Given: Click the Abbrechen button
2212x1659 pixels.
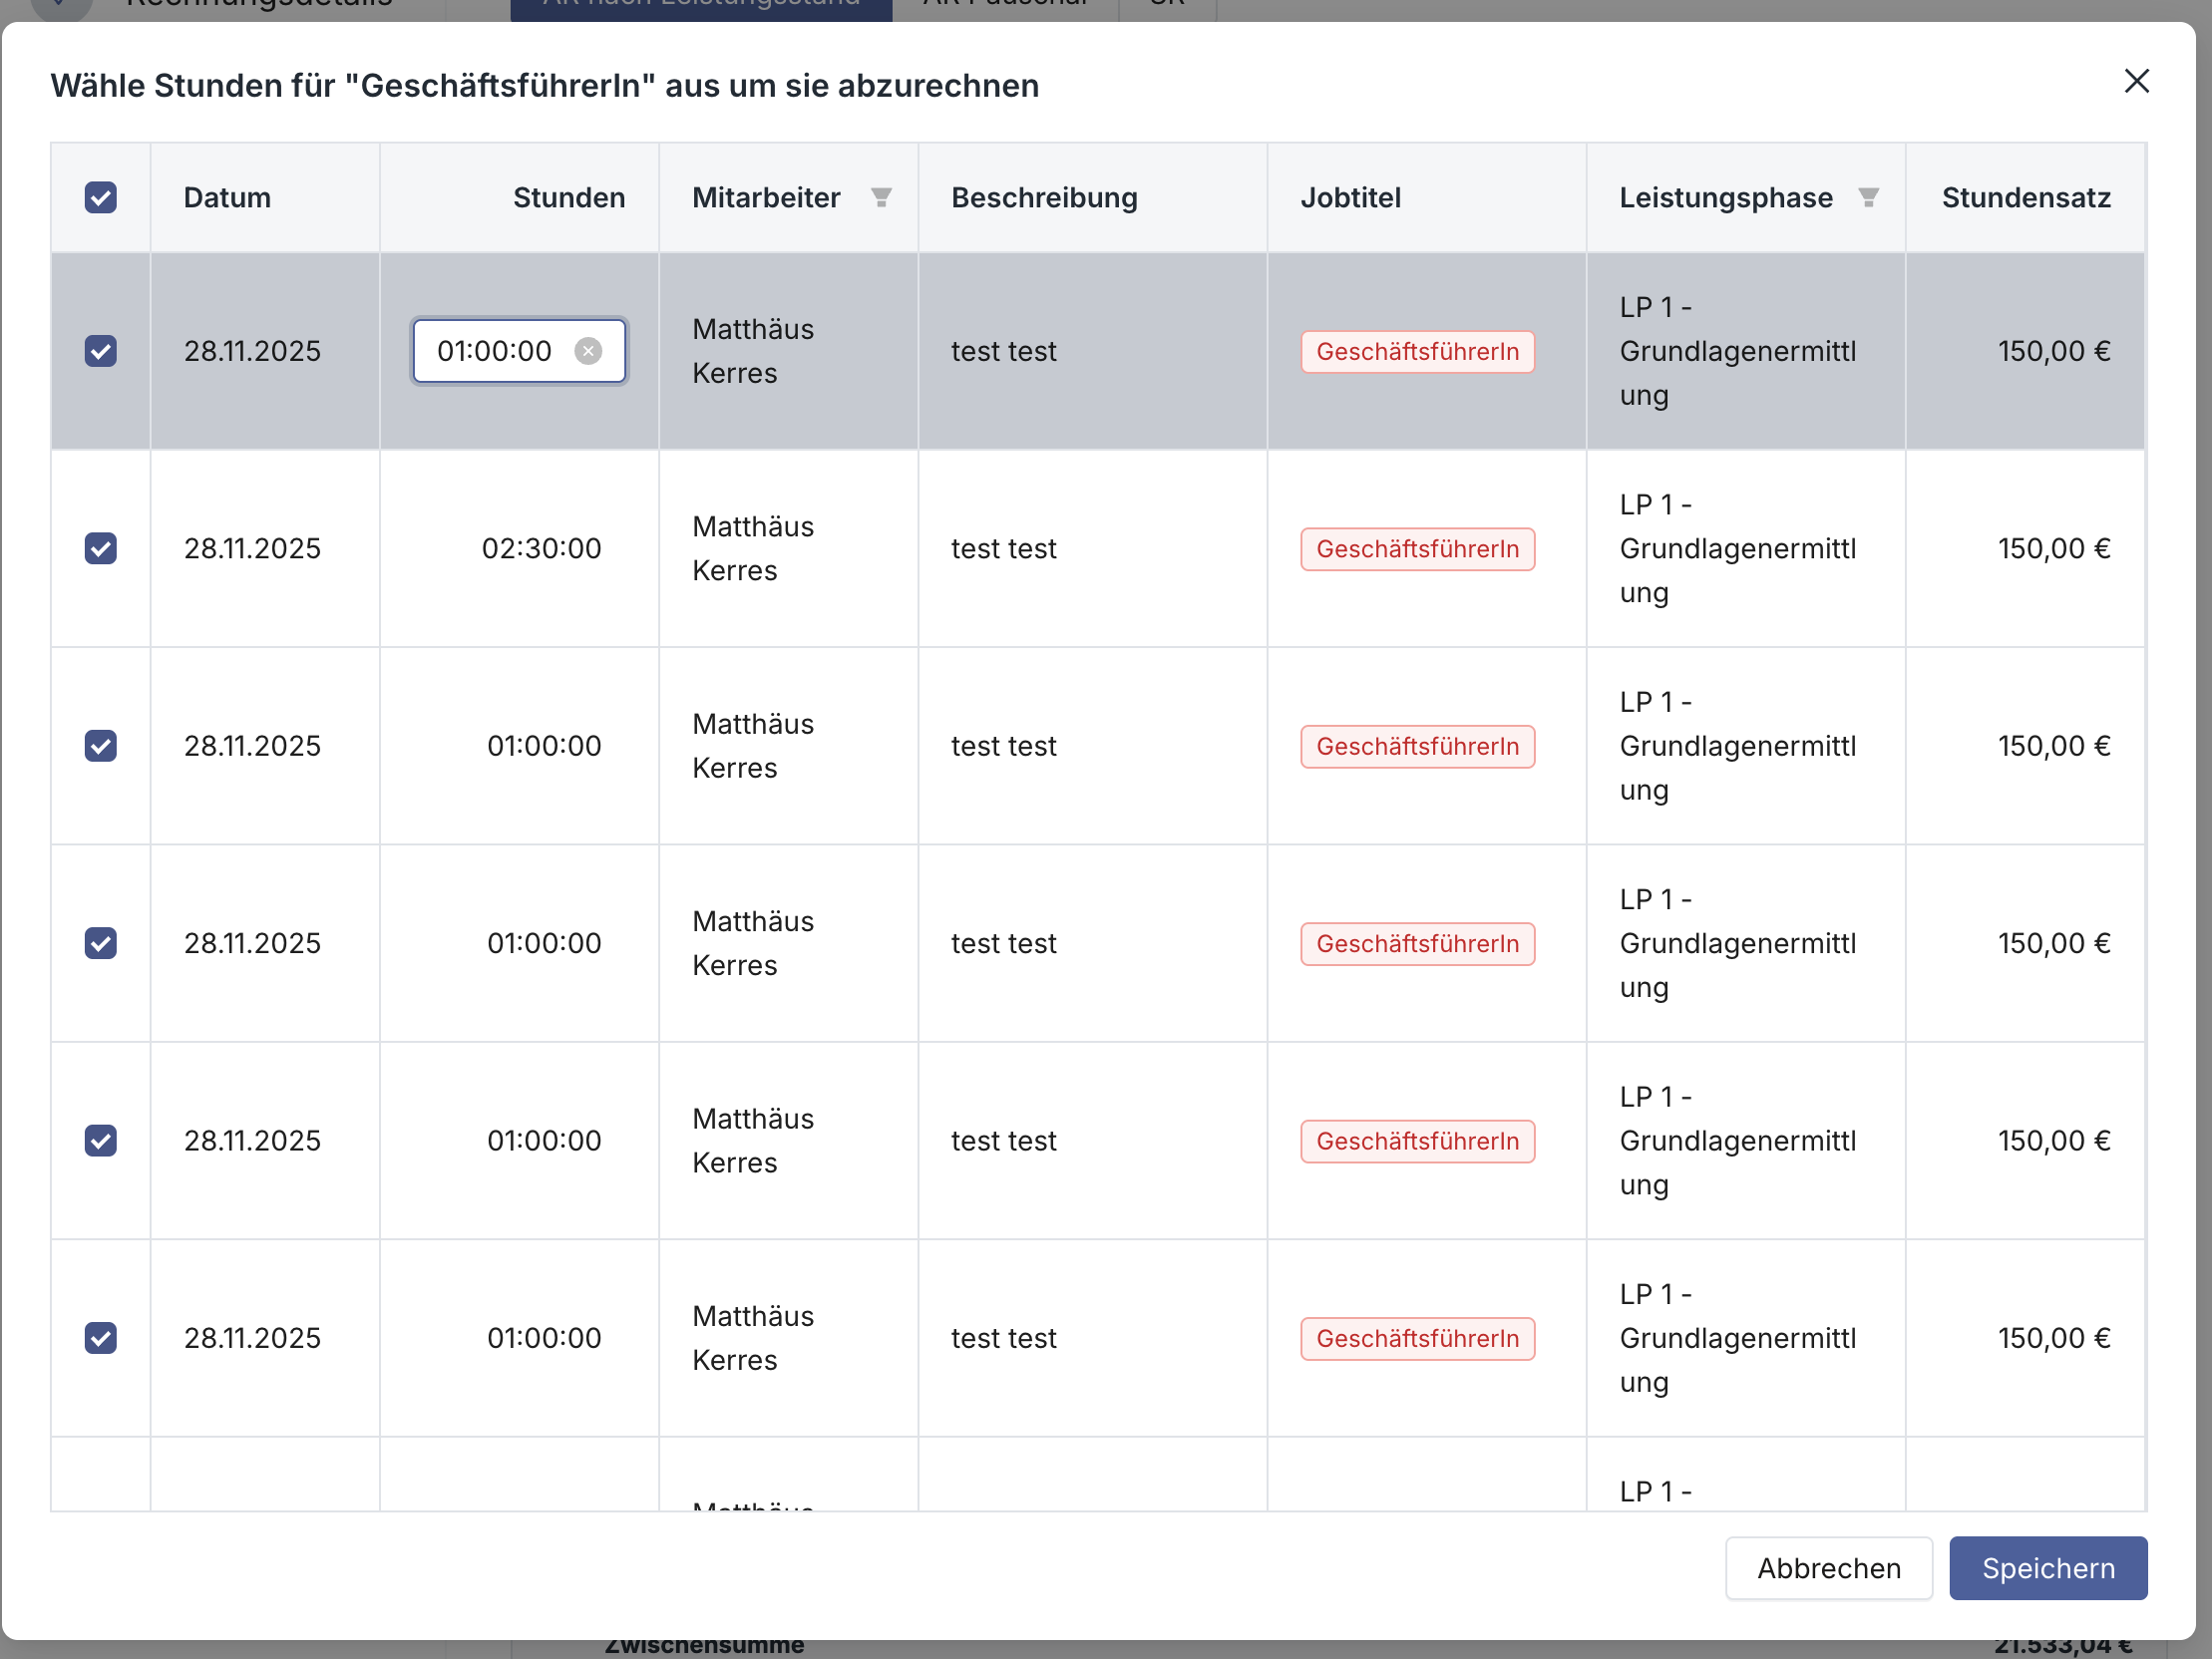Looking at the screenshot, I should 1828,1568.
